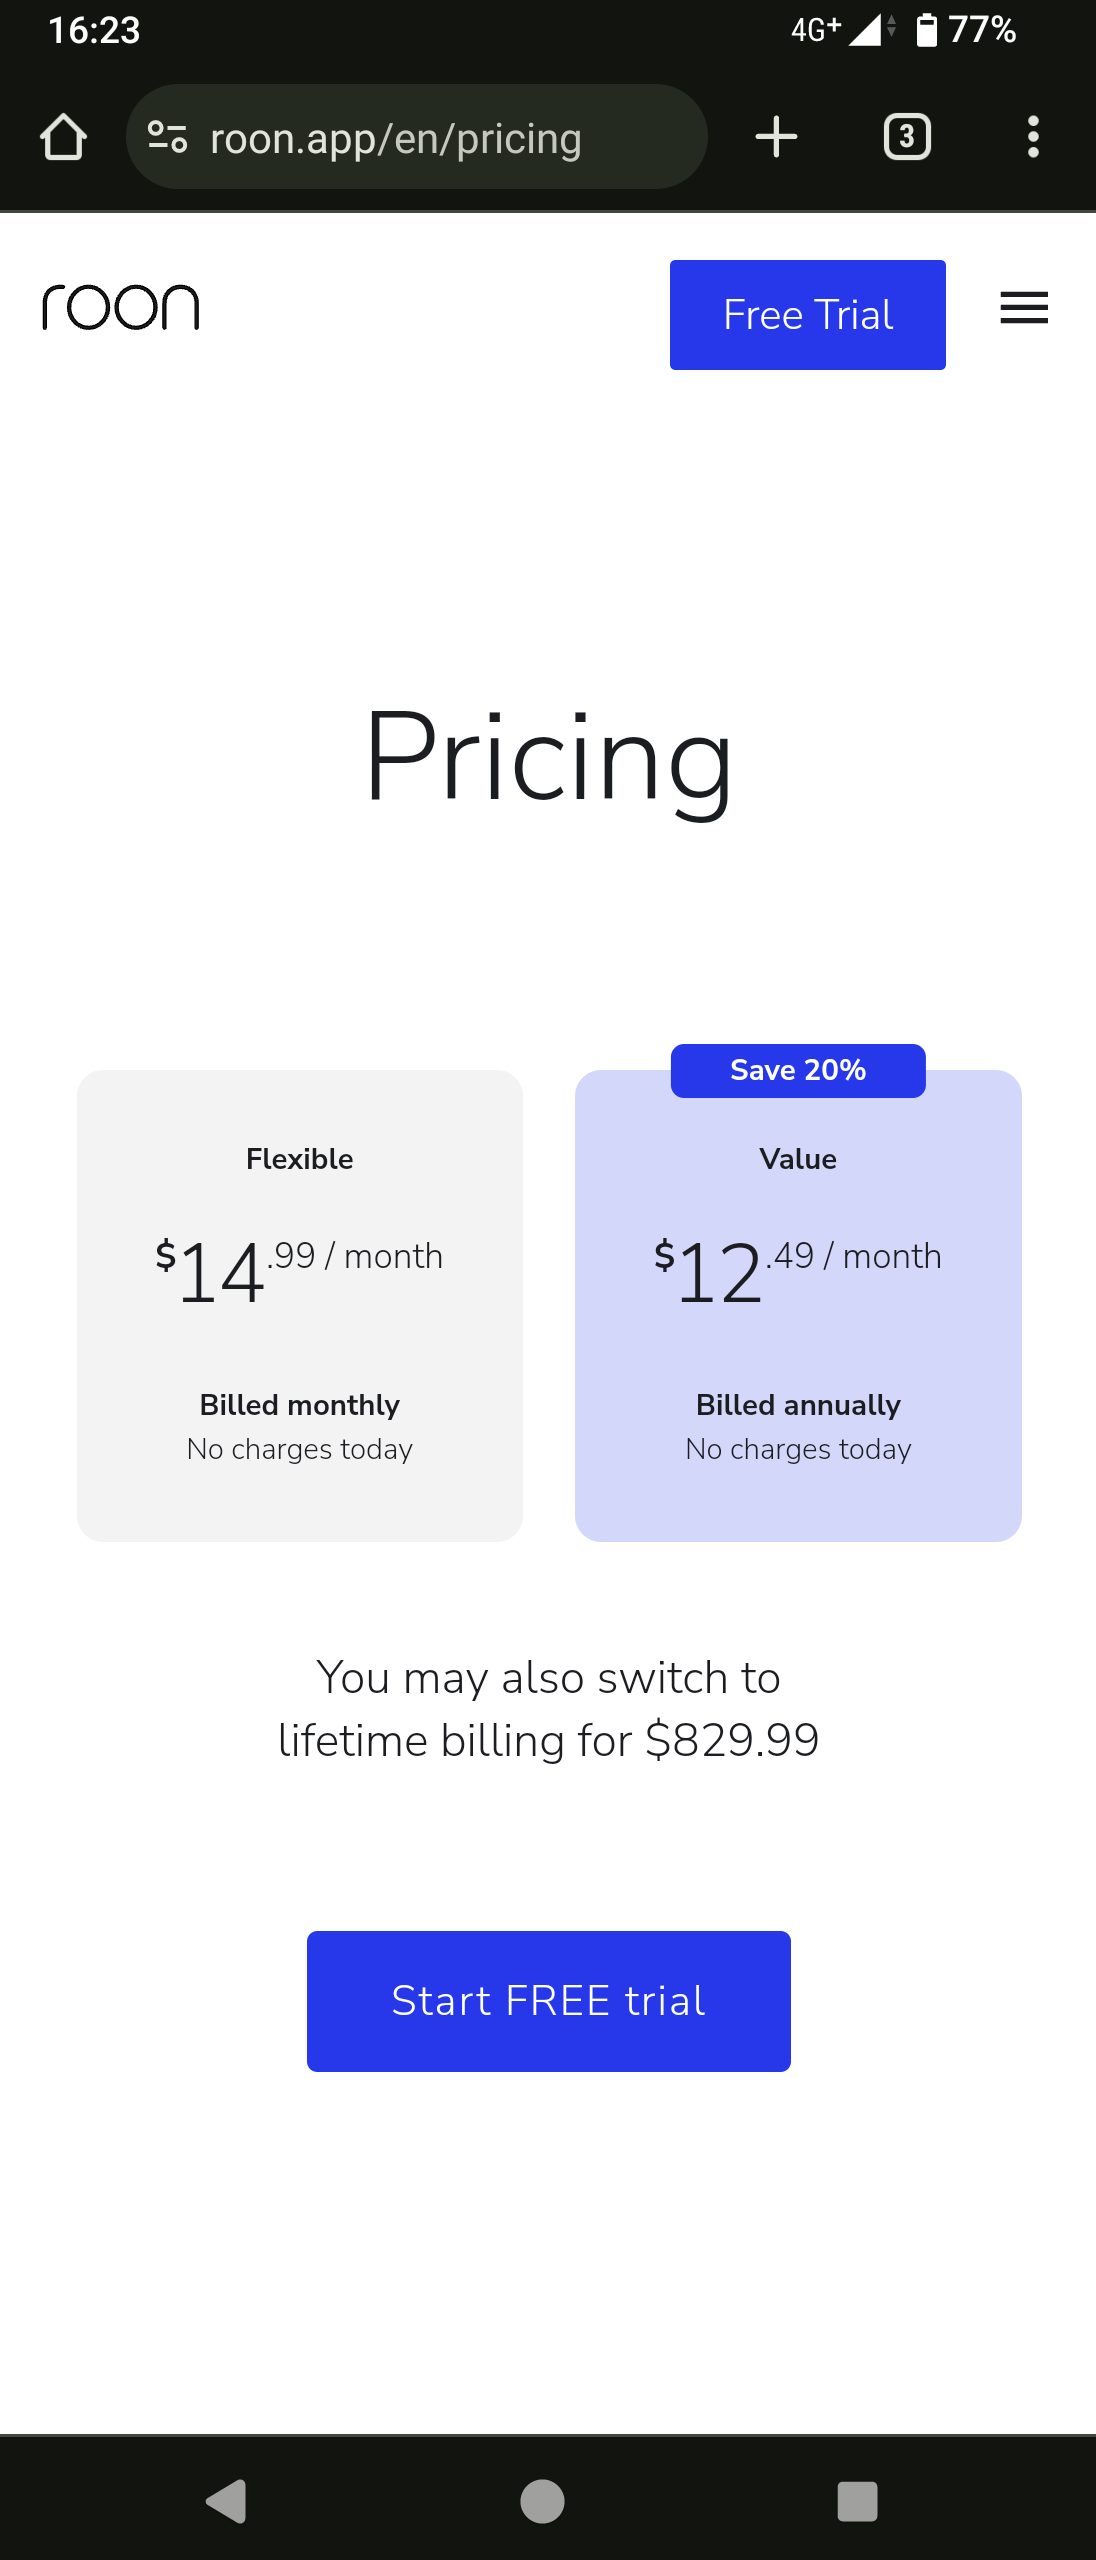
Task: Tap the Save 20% badge
Action: (798, 1071)
